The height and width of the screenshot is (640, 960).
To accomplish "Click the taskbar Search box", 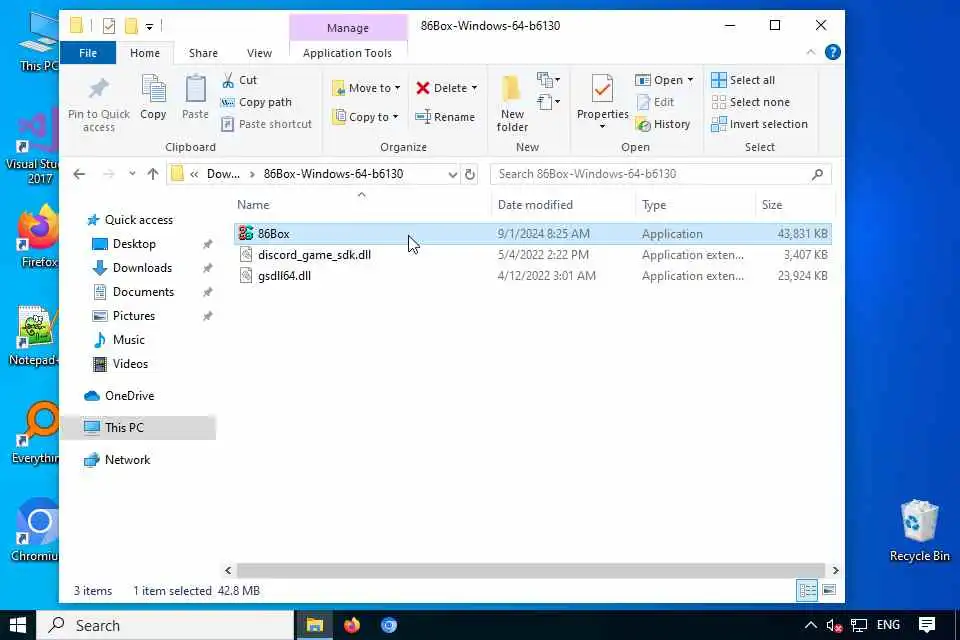I will click(165, 625).
